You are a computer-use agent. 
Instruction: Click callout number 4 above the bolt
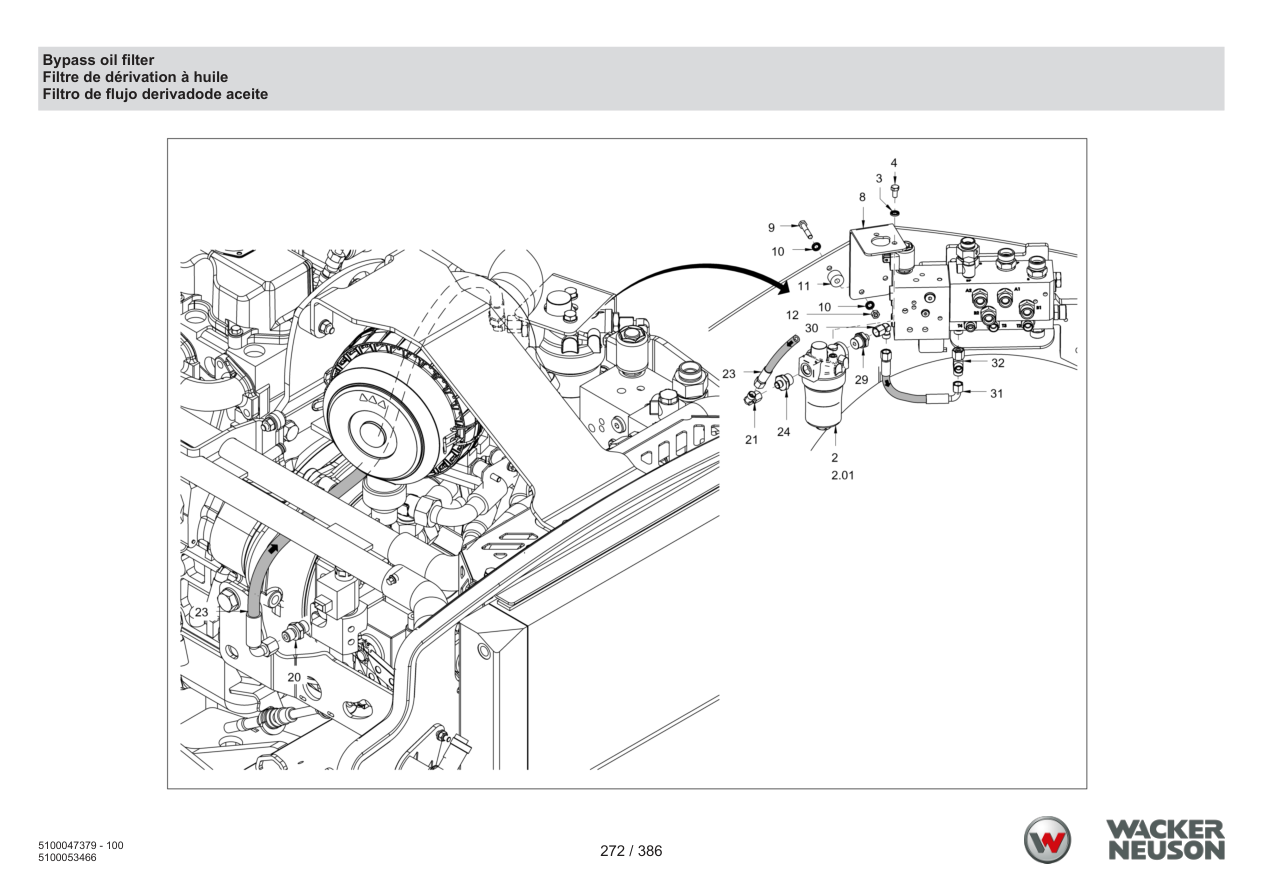point(894,162)
